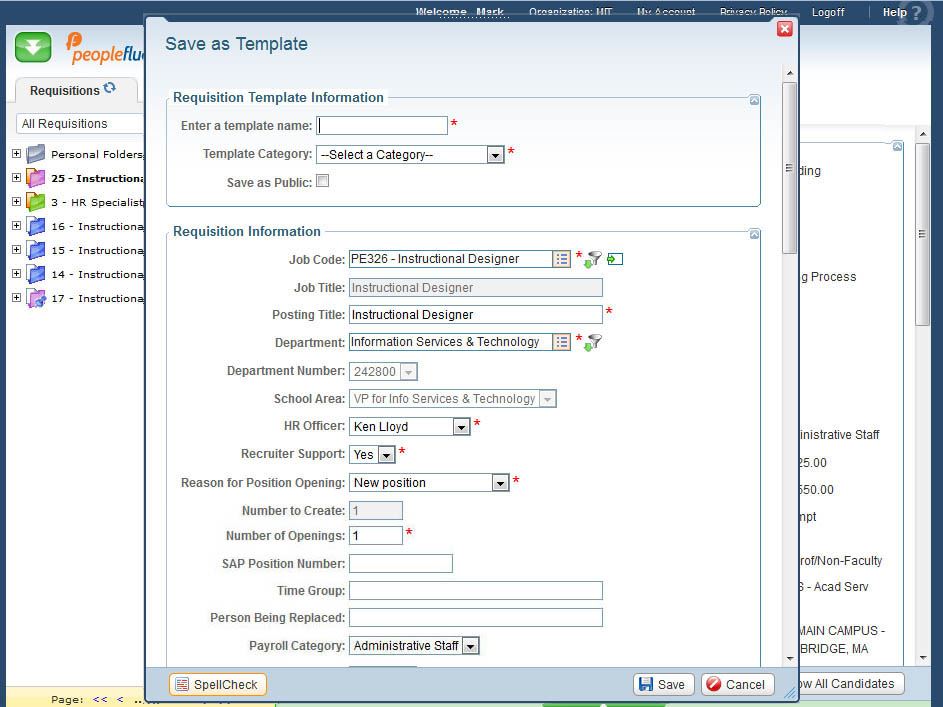Enable the Save as Public checkbox
This screenshot has width=943, height=707.
(x=322, y=181)
